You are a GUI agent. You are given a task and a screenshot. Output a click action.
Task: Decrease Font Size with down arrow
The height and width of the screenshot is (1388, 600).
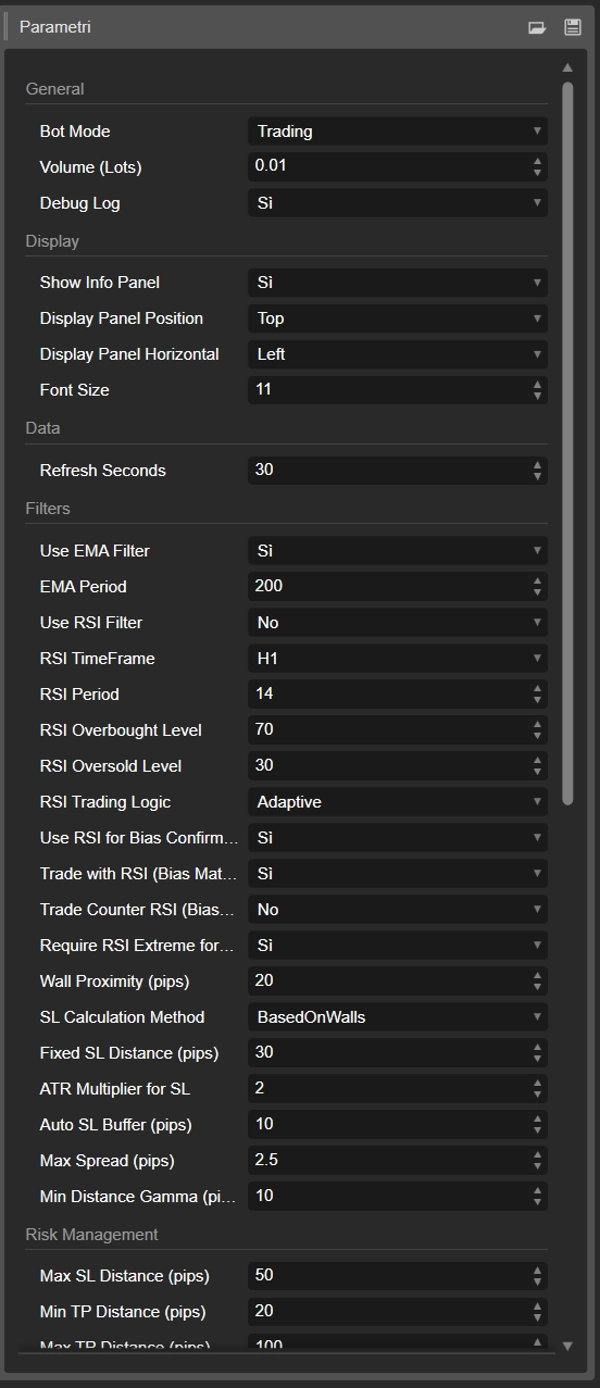coord(538,396)
